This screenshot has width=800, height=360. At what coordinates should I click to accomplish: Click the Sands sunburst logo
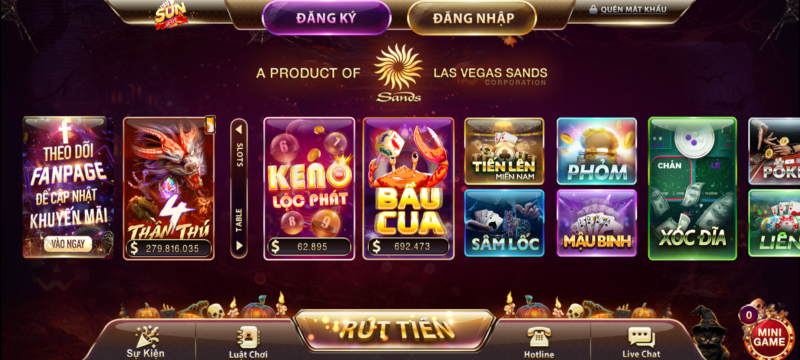[398, 72]
